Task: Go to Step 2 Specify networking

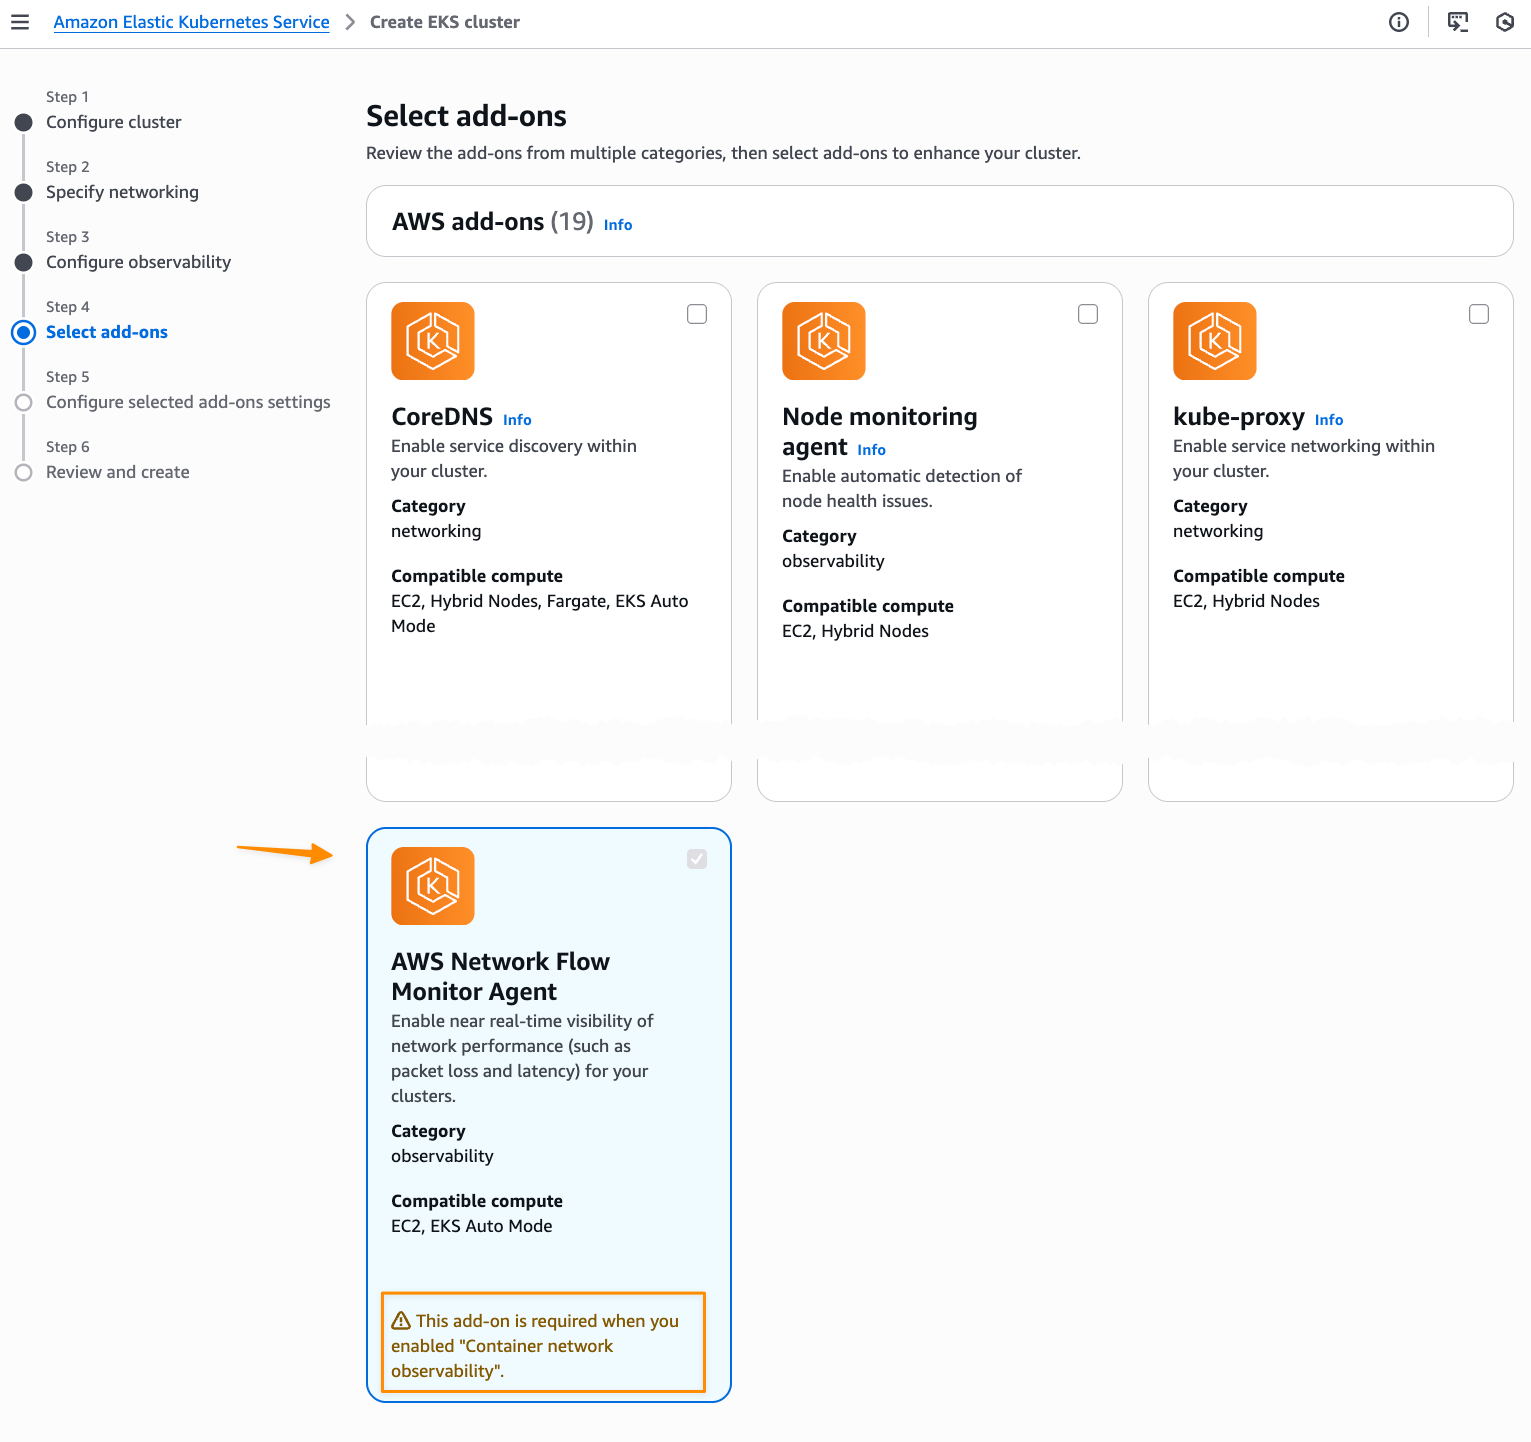Action: click(122, 192)
